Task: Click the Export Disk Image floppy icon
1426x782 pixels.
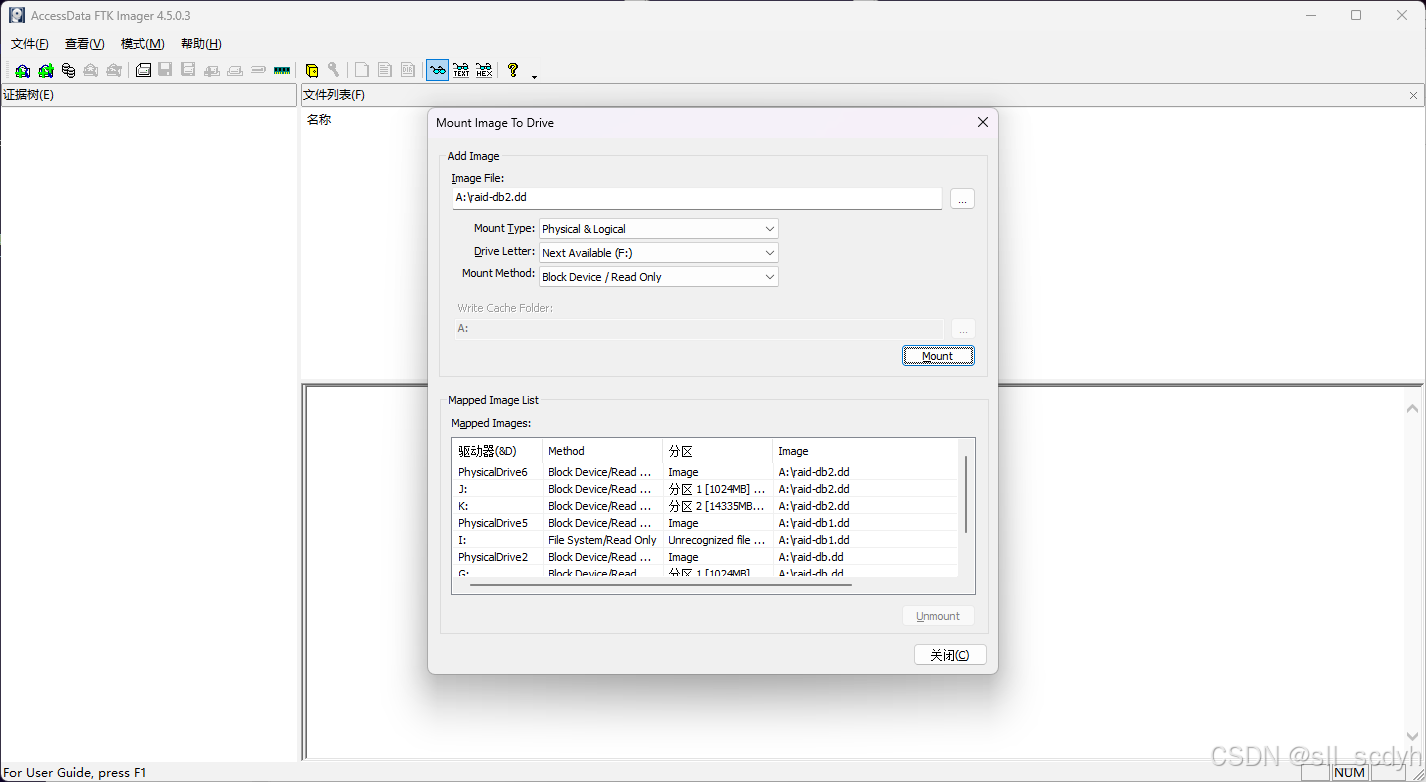Action: coord(166,70)
